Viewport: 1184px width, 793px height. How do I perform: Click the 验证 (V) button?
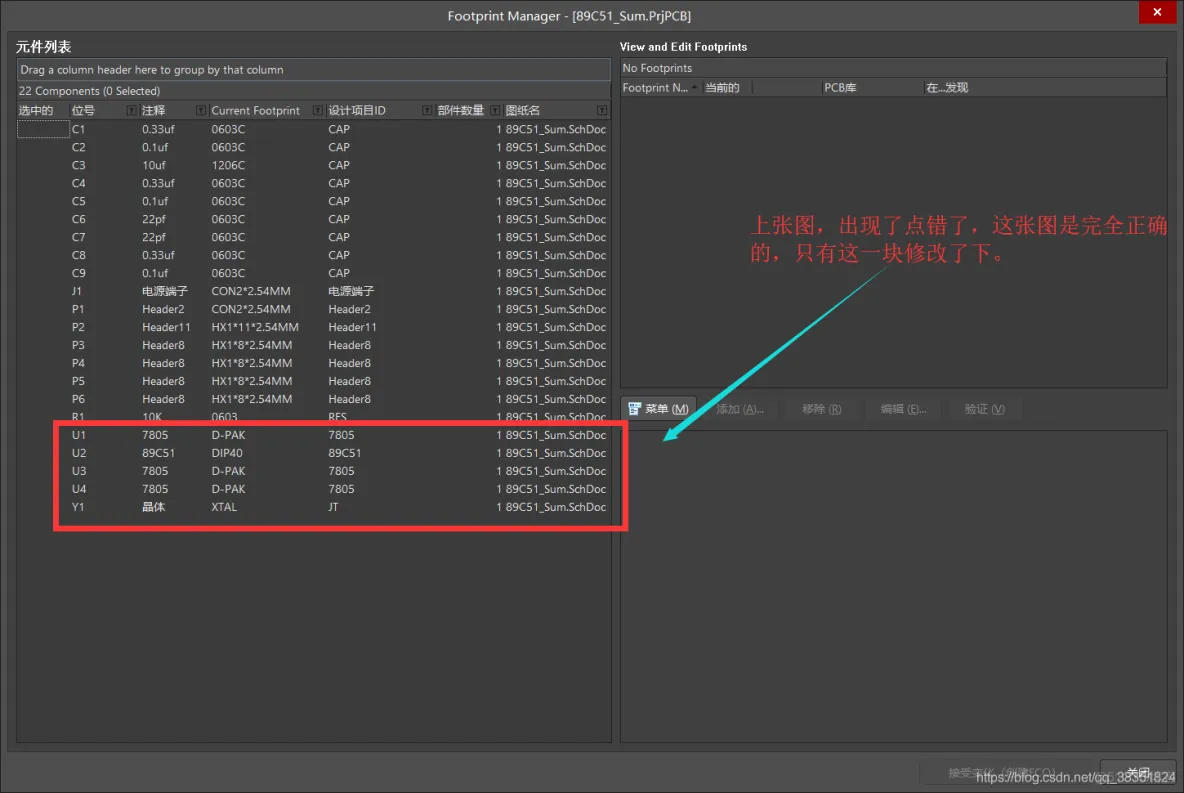pos(984,409)
